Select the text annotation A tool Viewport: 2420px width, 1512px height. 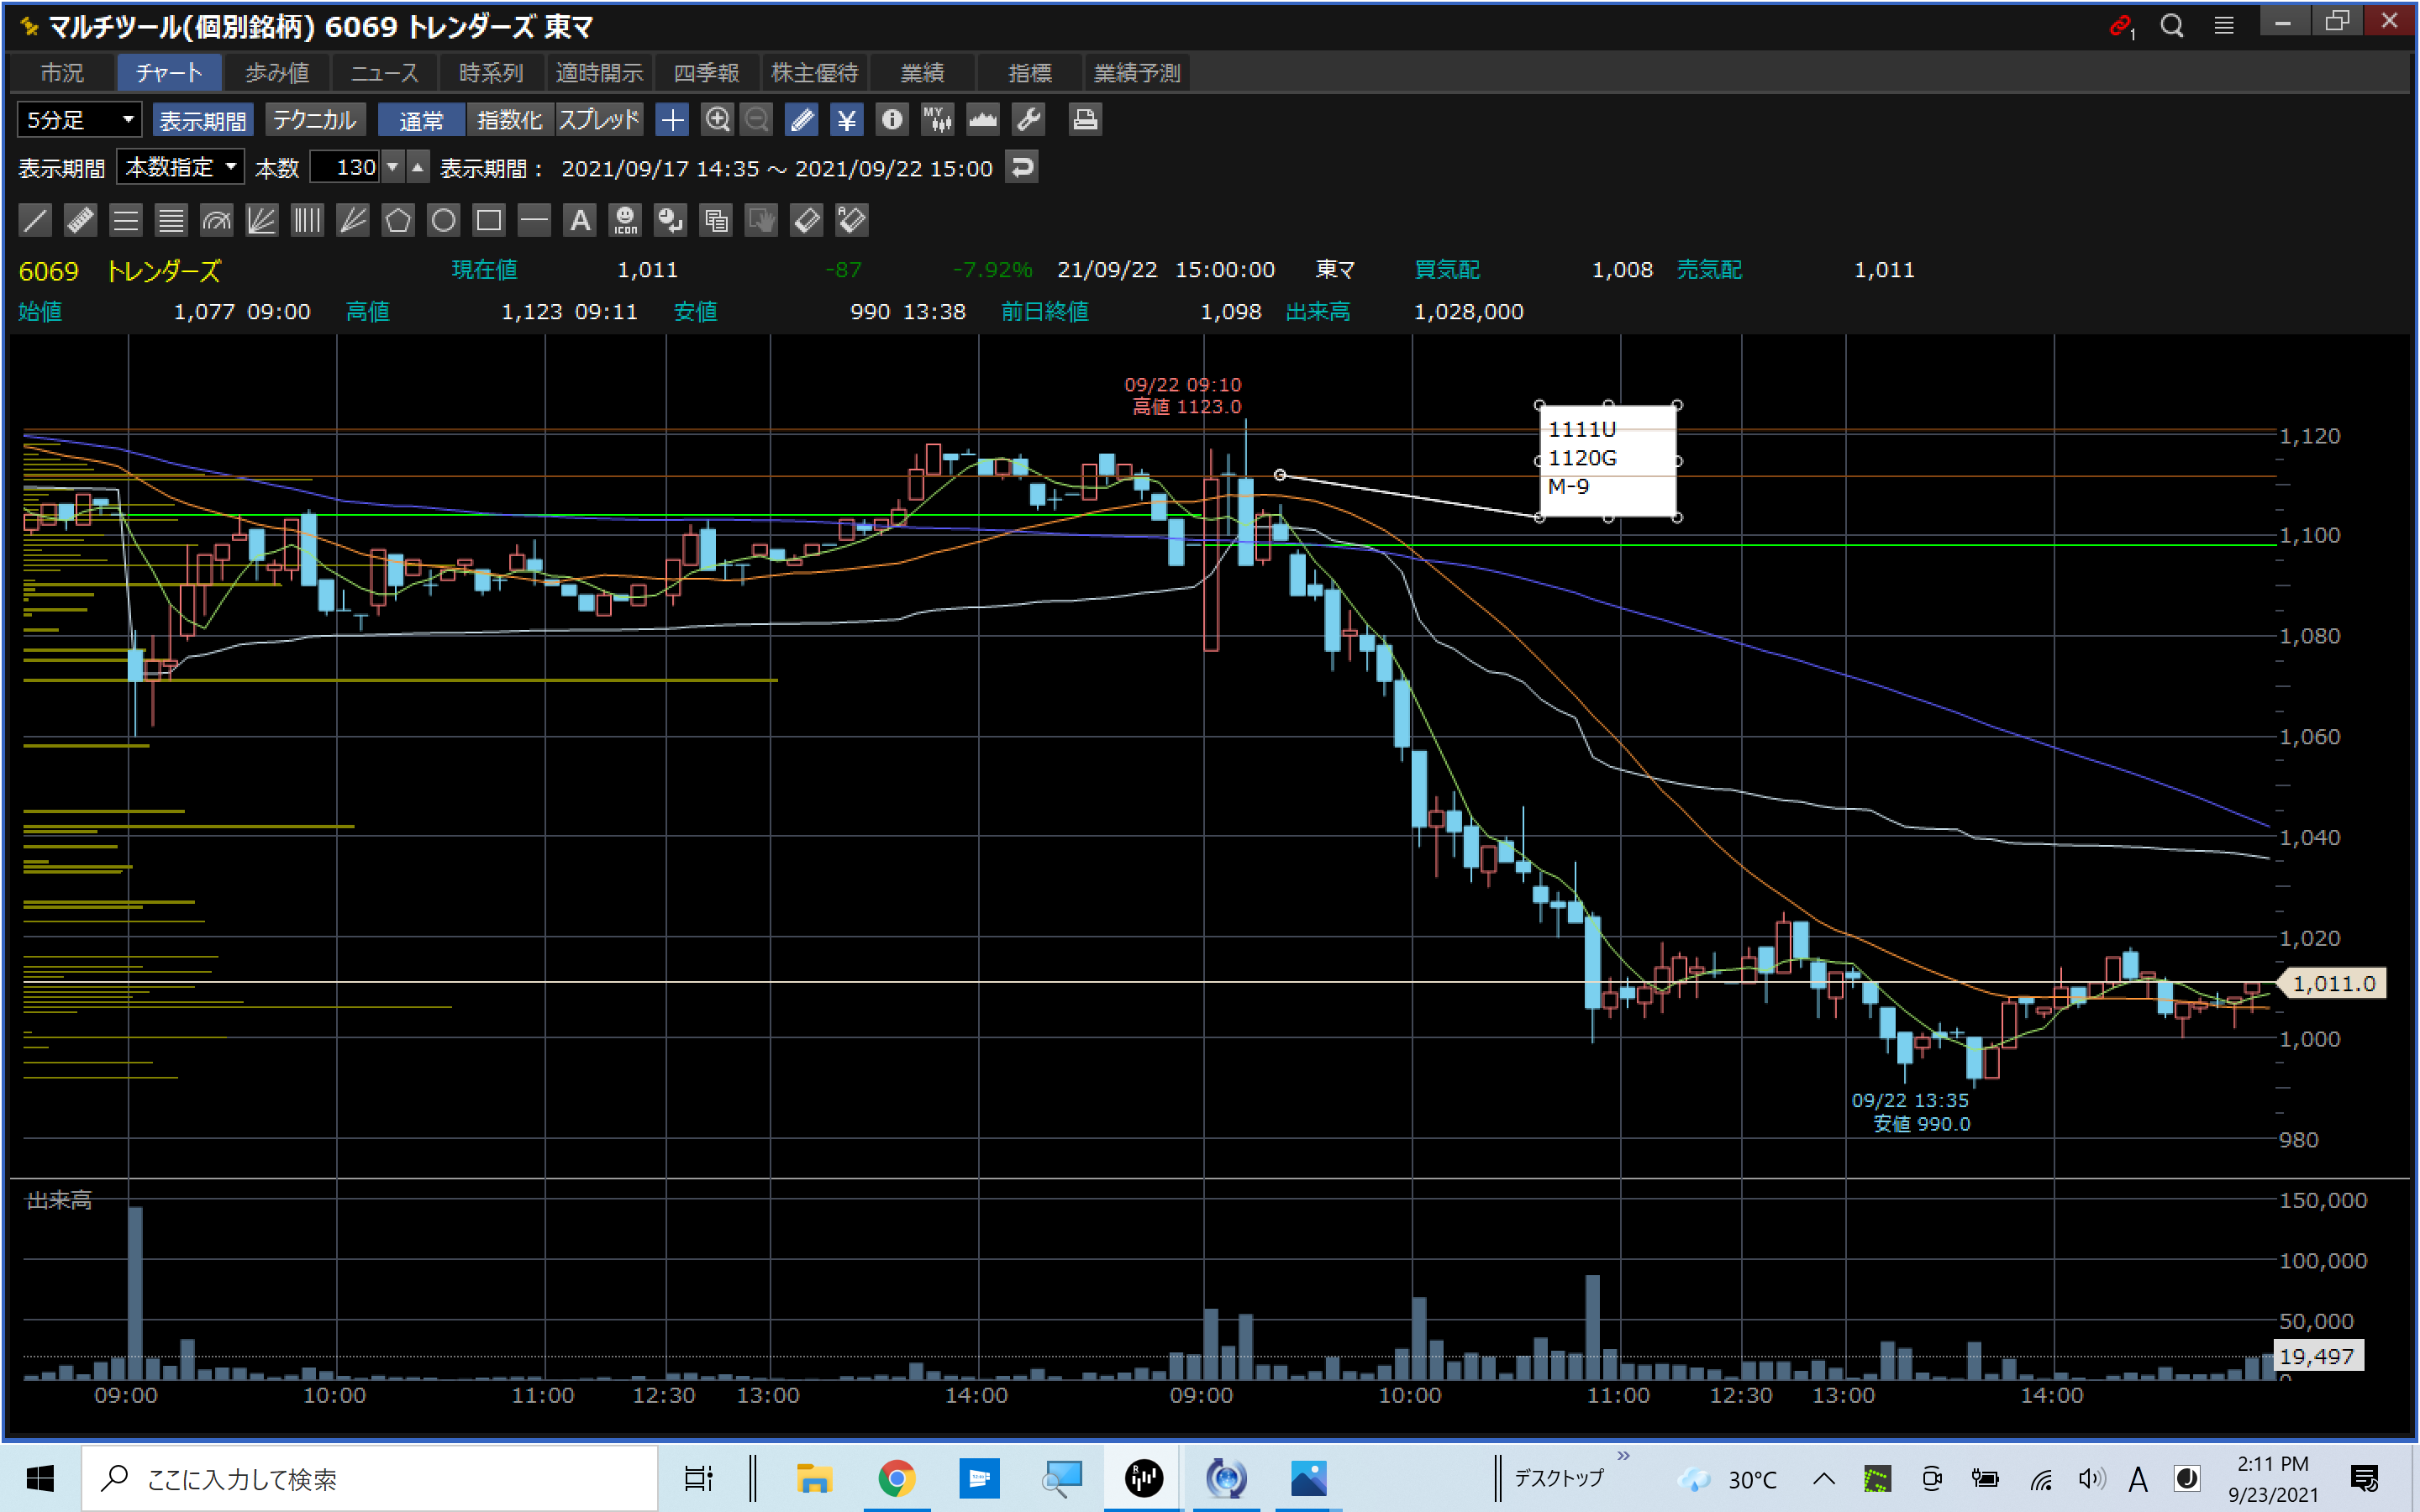[x=580, y=220]
